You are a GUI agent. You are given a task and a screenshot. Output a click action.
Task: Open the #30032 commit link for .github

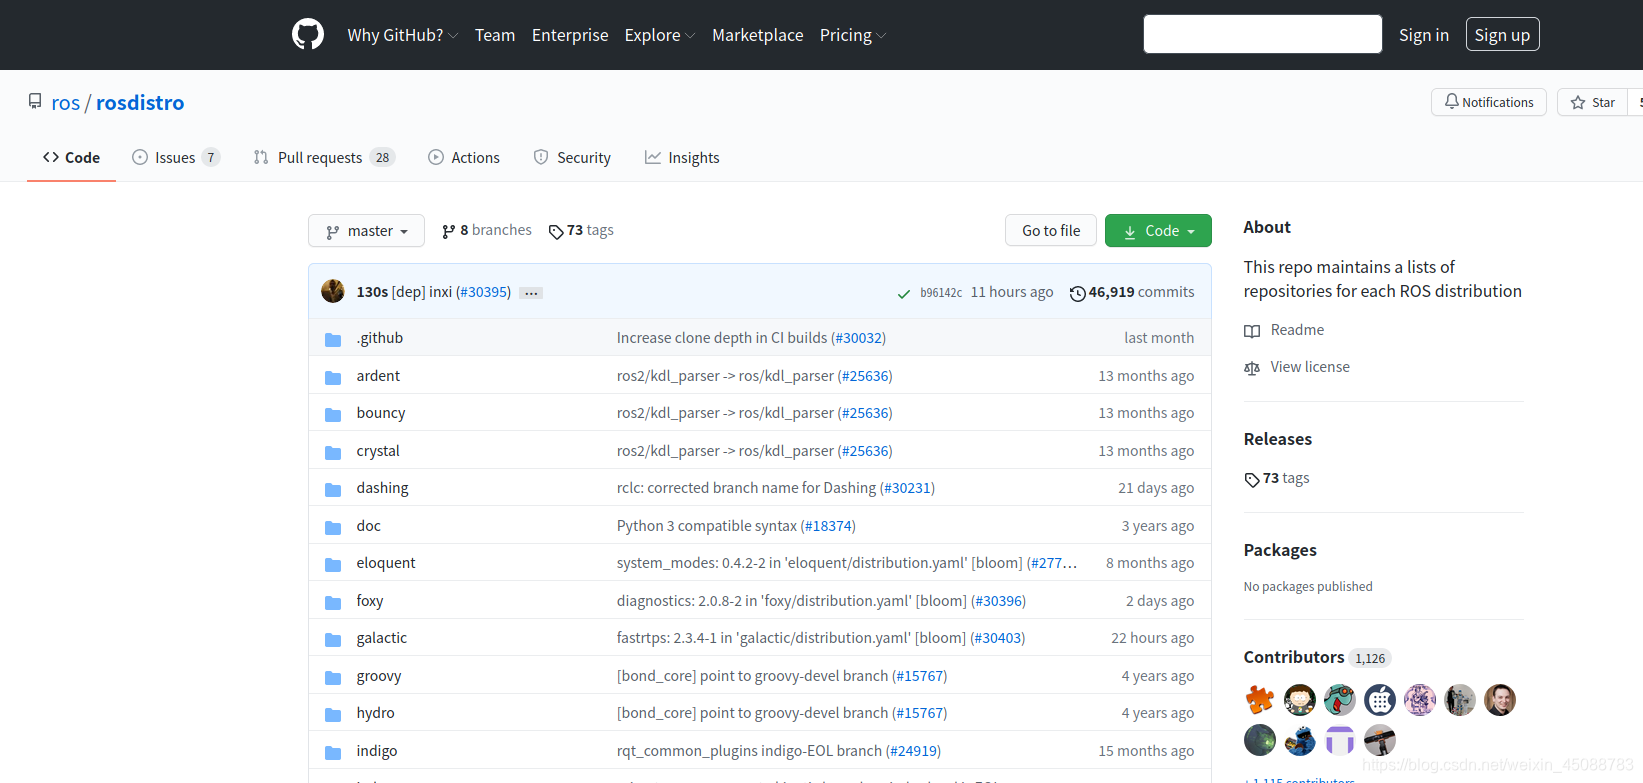pyautogui.click(x=858, y=338)
